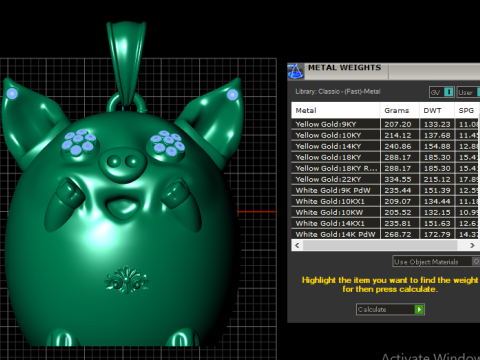Select the Yellow Gold:9KY row
This screenshot has height=360, width=480.
(x=385, y=124)
